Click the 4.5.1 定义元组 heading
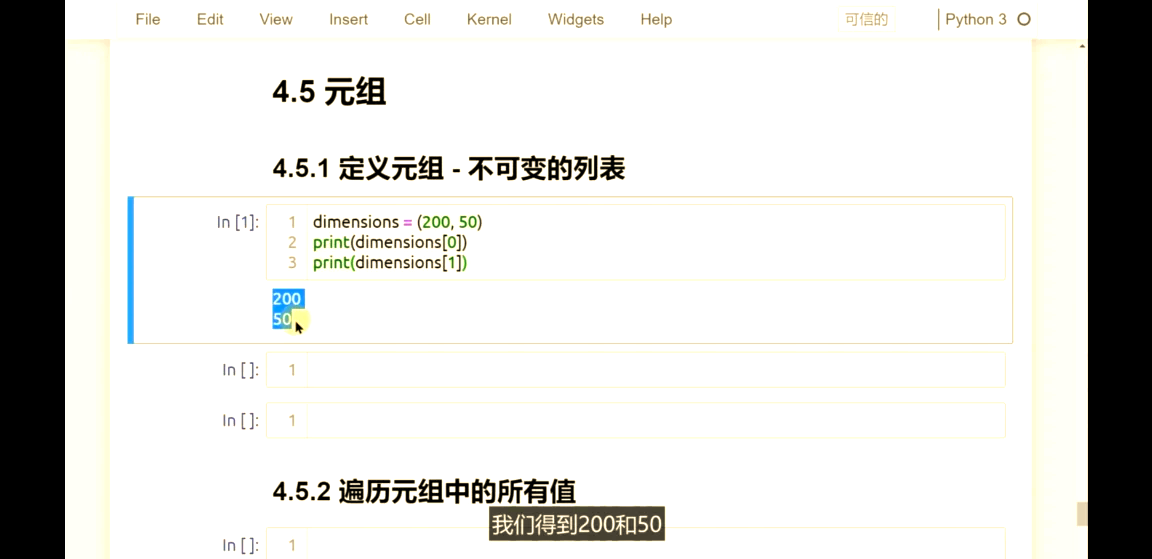Image resolution: width=1152 pixels, height=559 pixels. tap(448, 169)
